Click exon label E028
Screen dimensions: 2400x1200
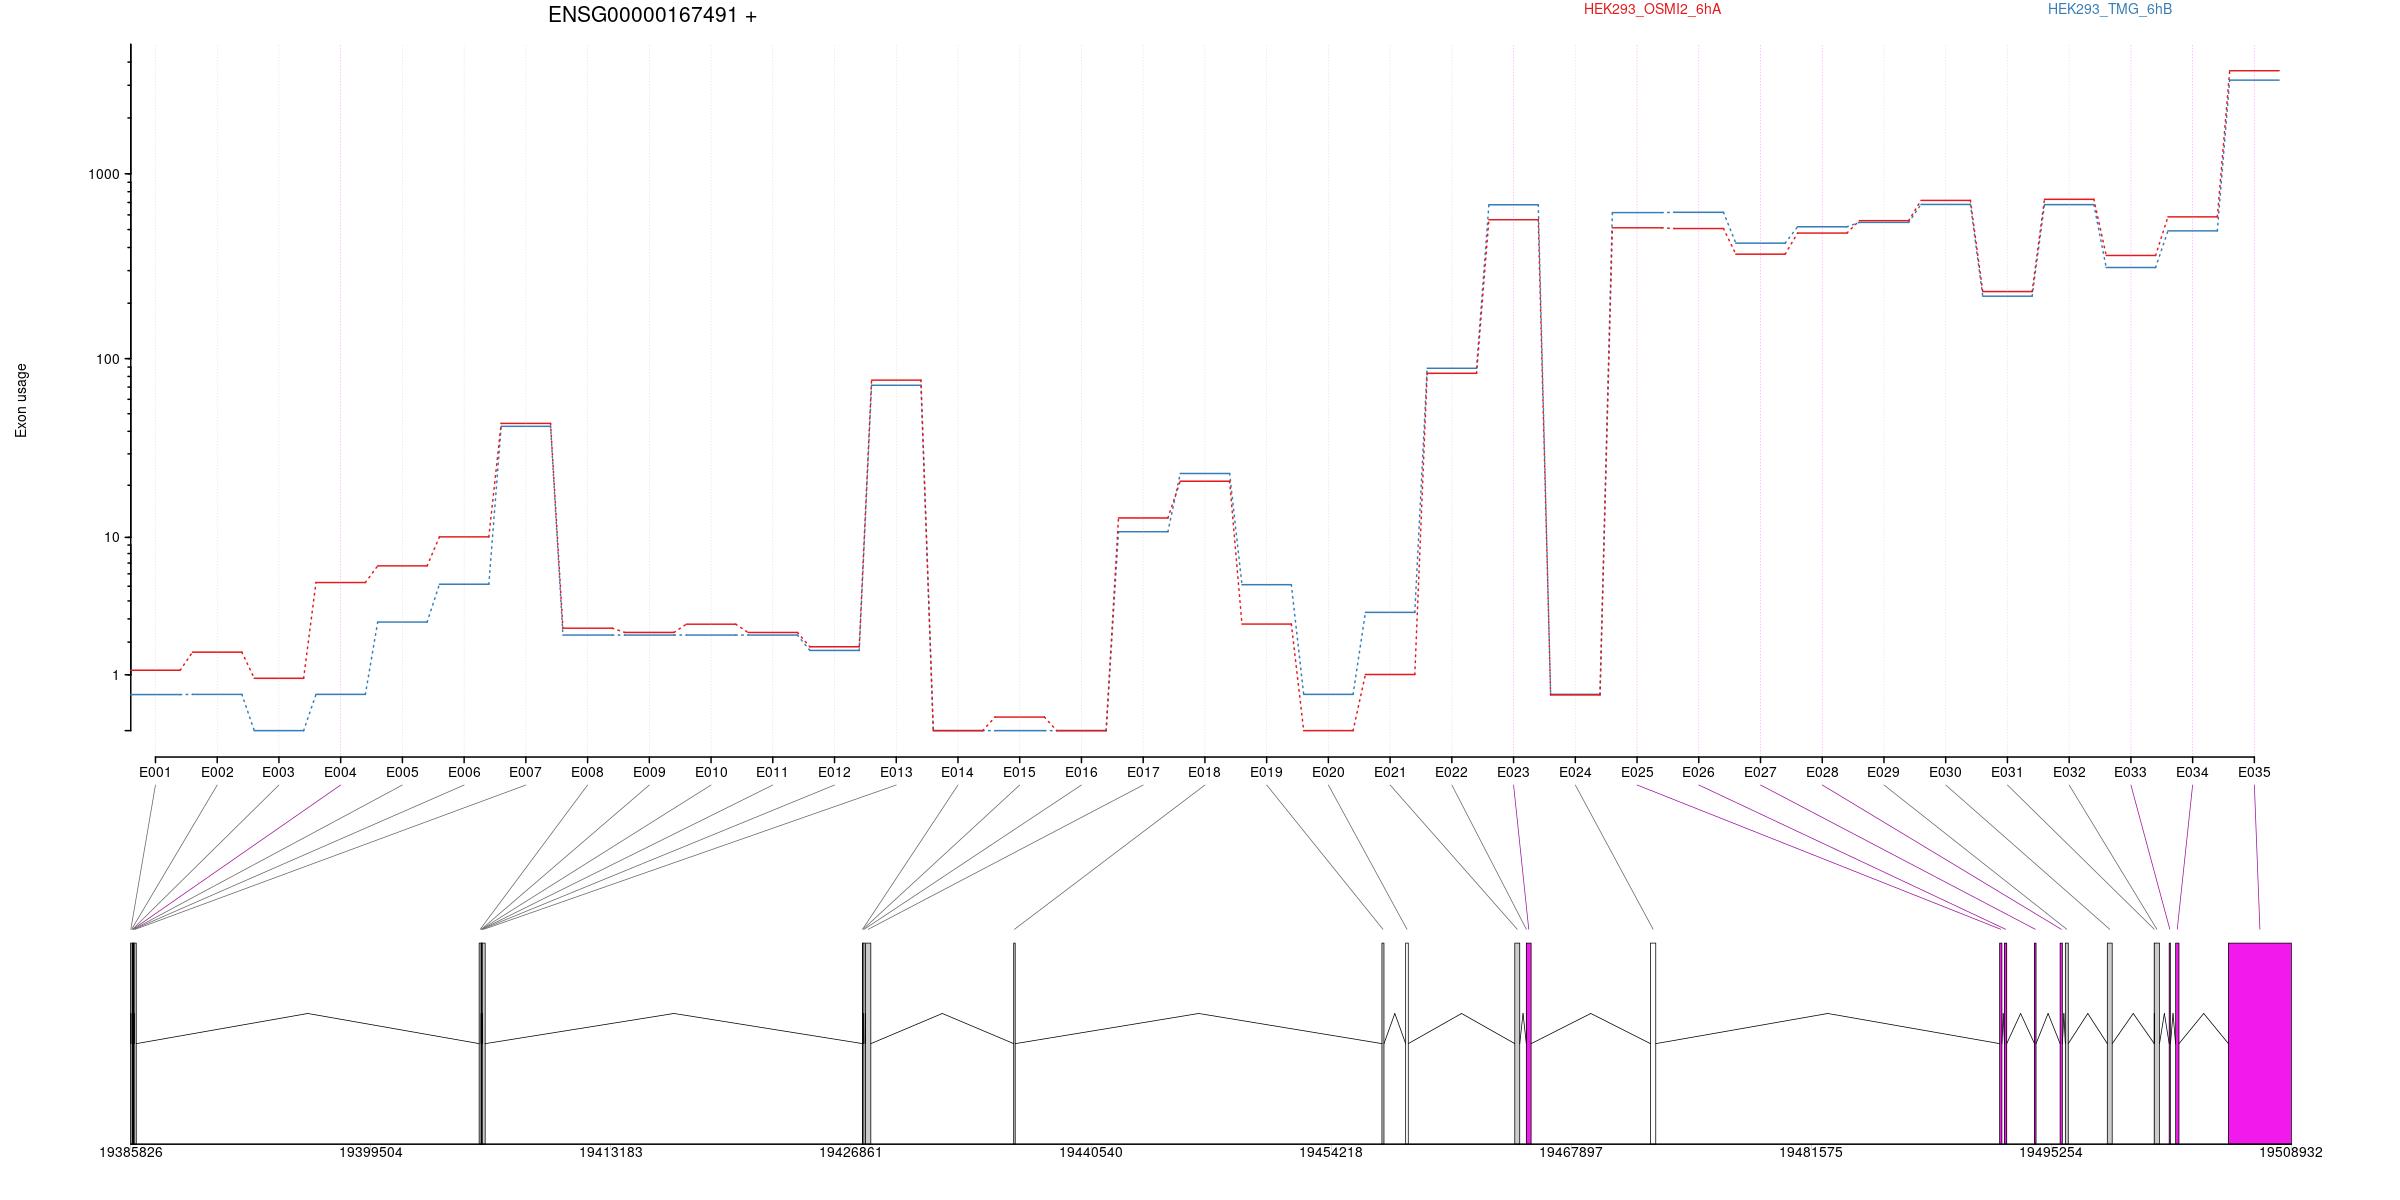pyautogui.click(x=1822, y=772)
